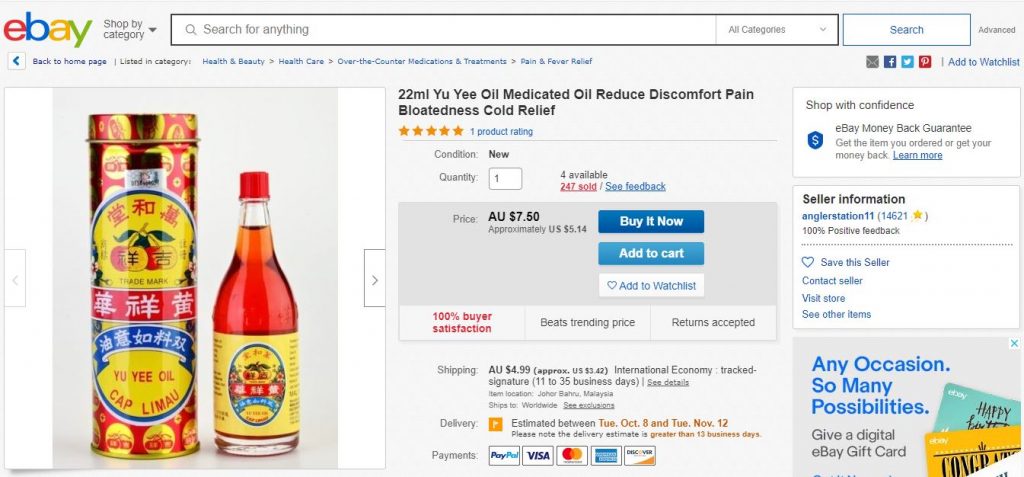Go to Pain & Fever Relief category
The width and height of the screenshot is (1024, 477).
click(x=557, y=62)
